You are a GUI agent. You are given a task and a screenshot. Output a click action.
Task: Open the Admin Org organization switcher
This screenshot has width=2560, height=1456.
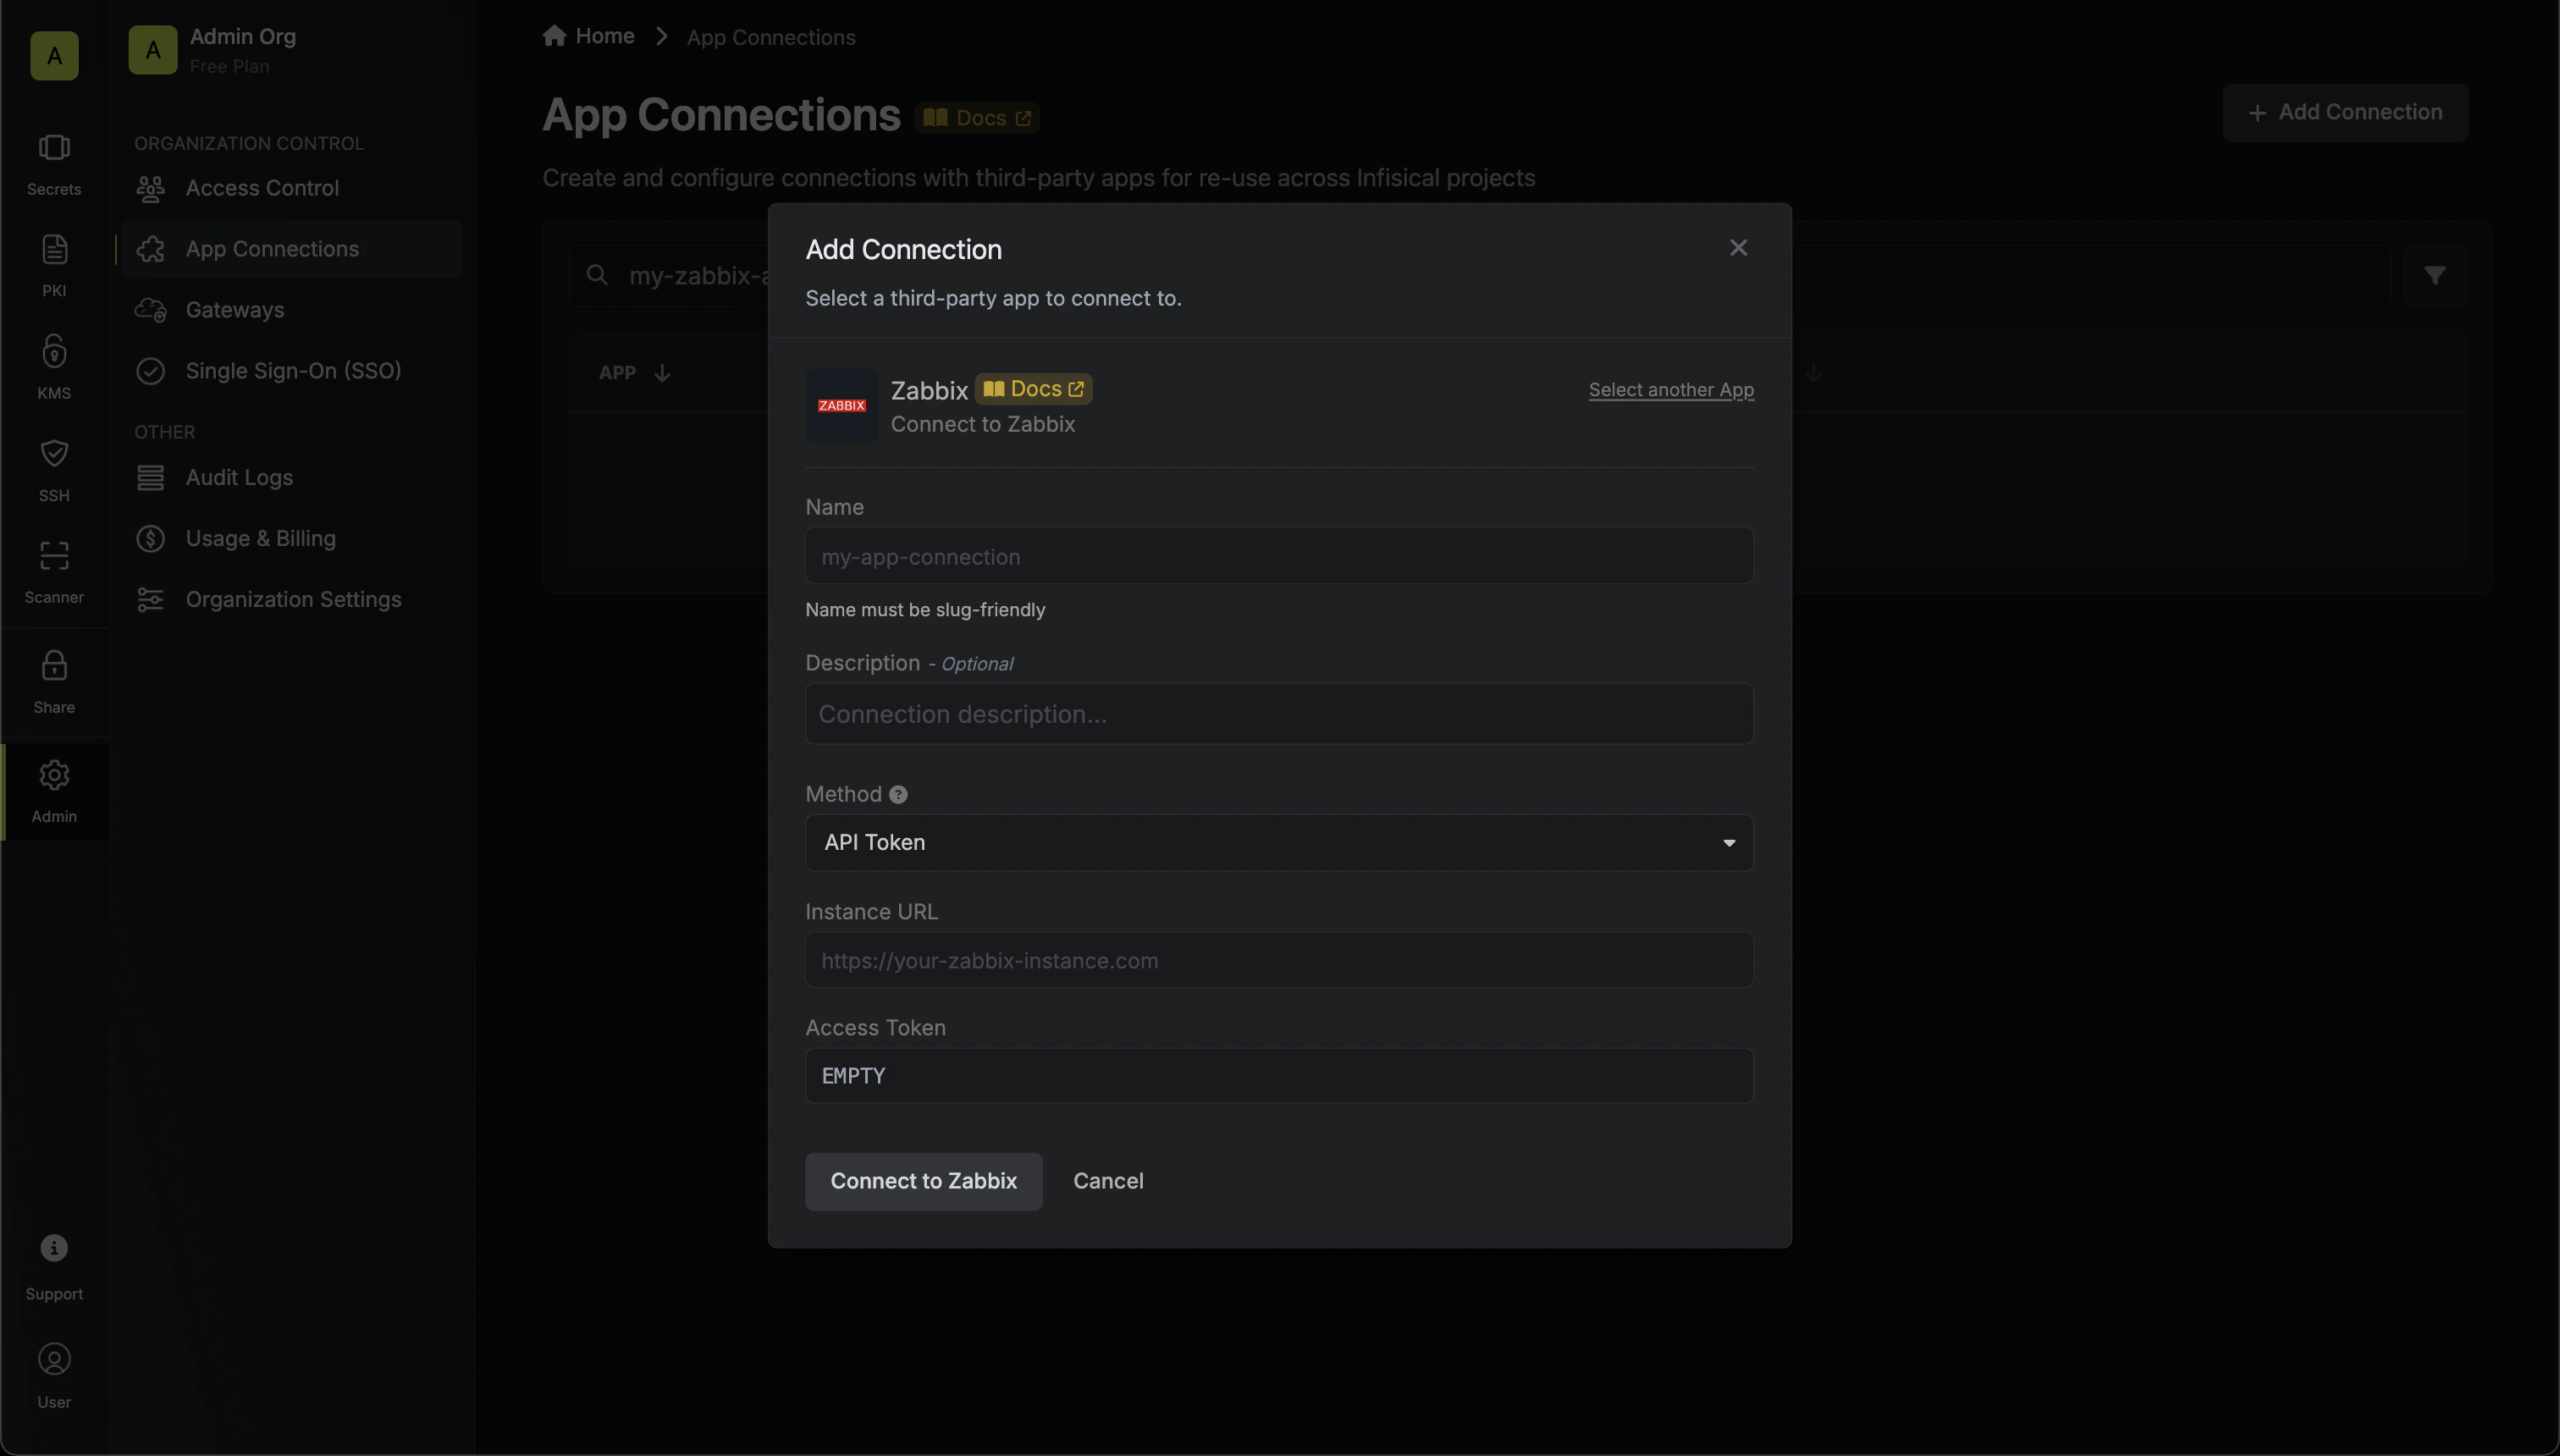[292, 50]
